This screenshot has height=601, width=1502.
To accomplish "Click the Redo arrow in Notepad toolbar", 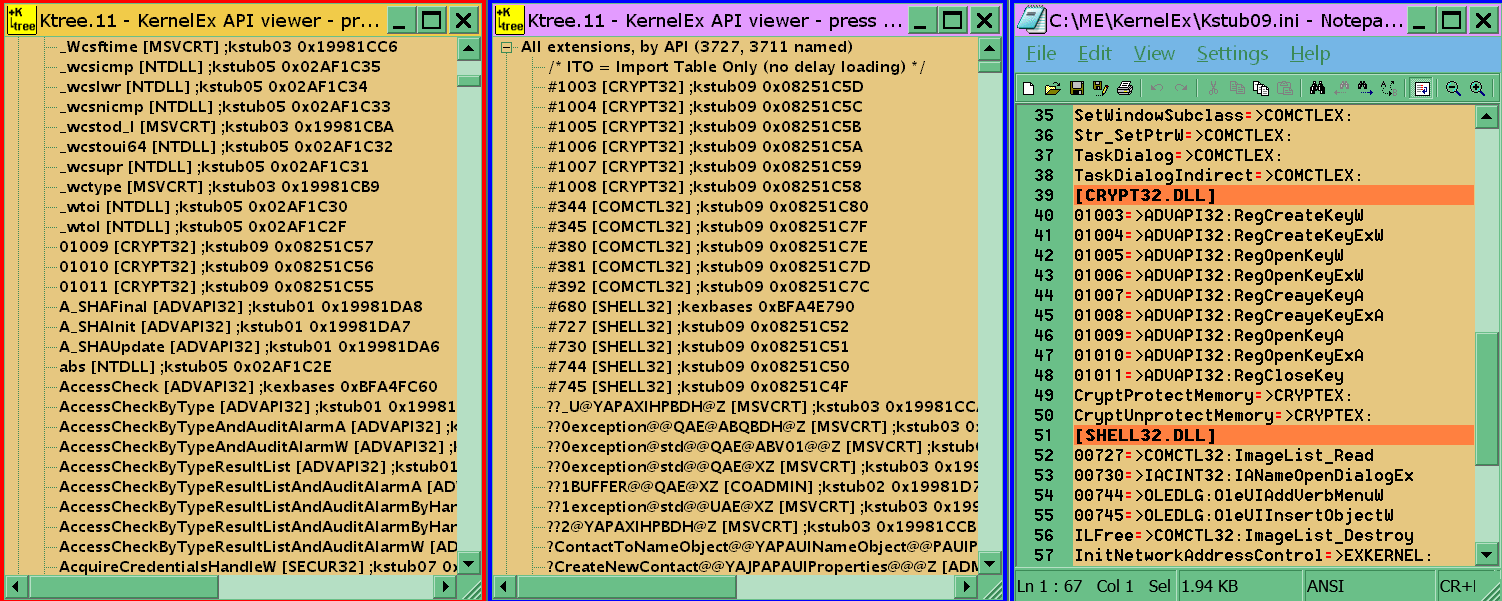I will [1181, 88].
